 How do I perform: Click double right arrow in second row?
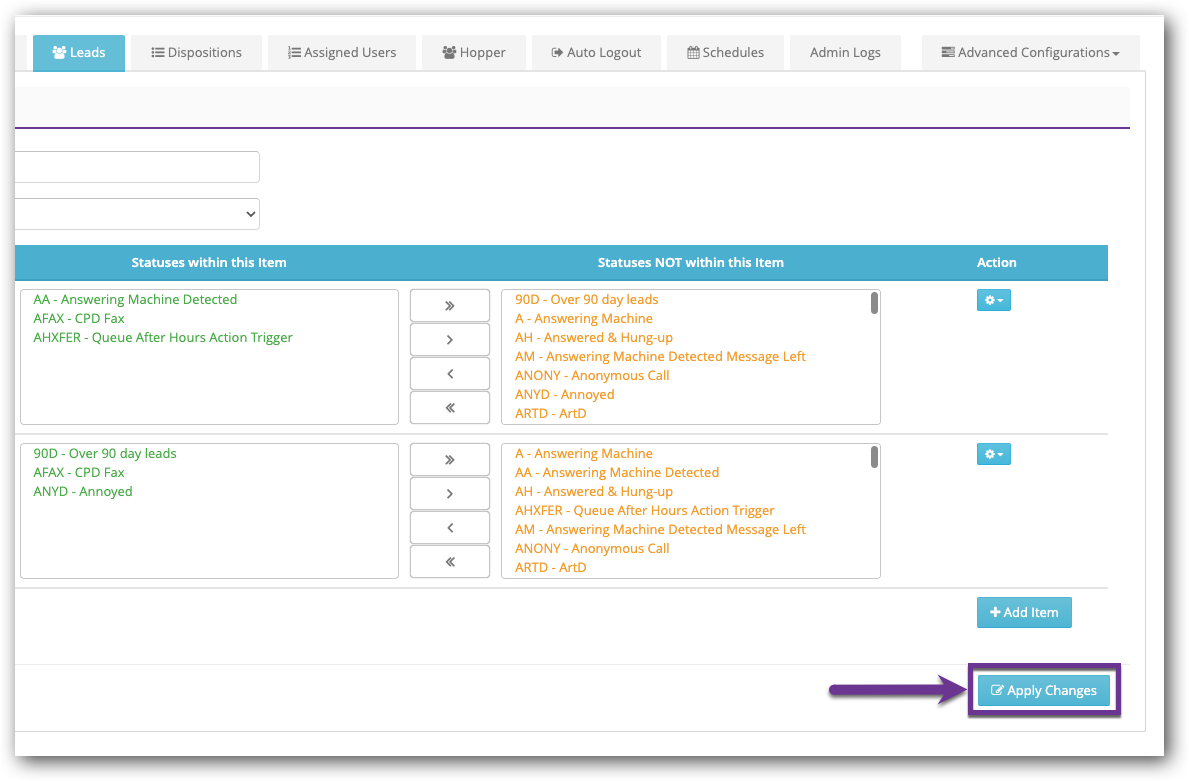[x=449, y=460]
